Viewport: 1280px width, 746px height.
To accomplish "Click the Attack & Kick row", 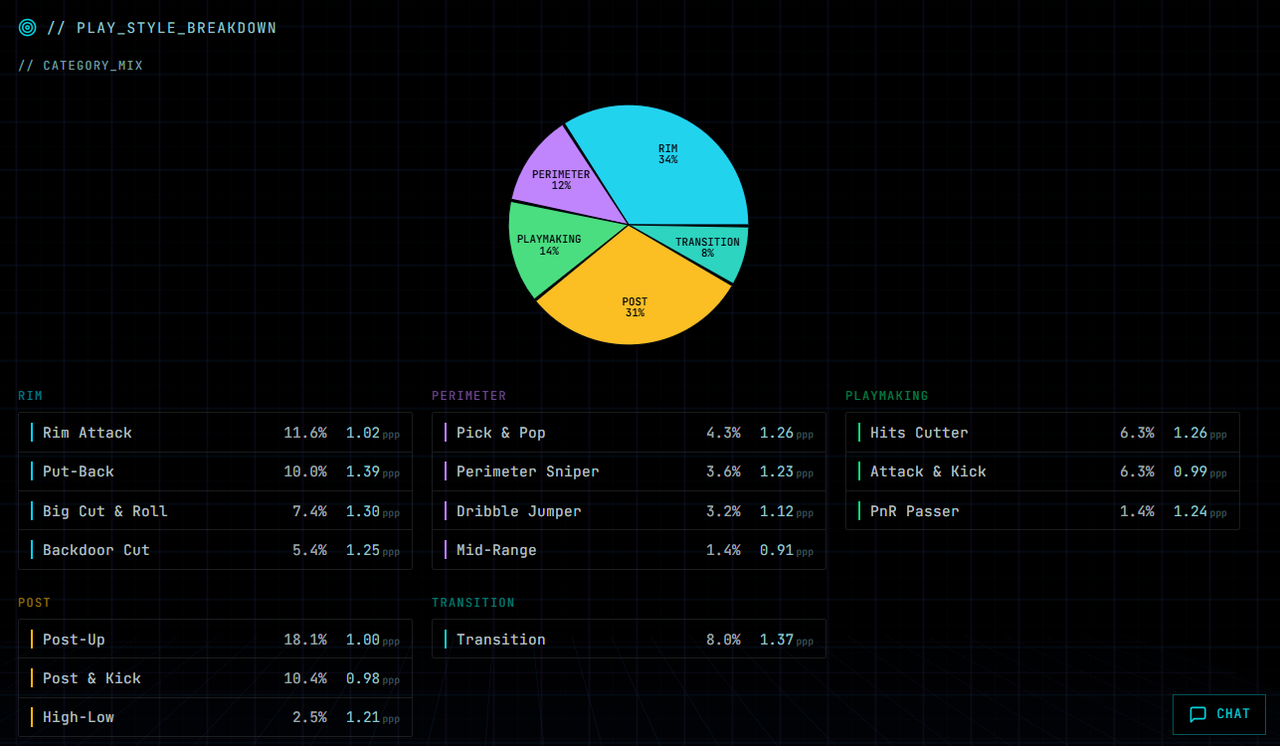I will [x=1042, y=472].
